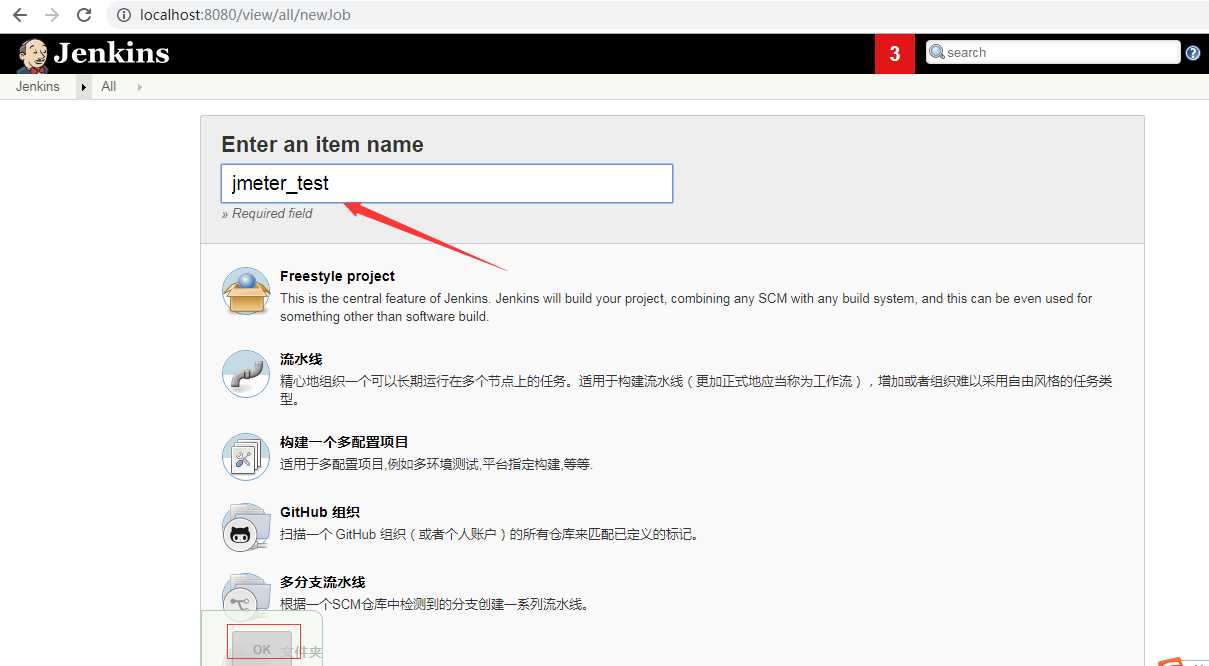The width and height of the screenshot is (1209, 666).
Task: Choose the 多分支流水线 item title
Action: click(323, 582)
